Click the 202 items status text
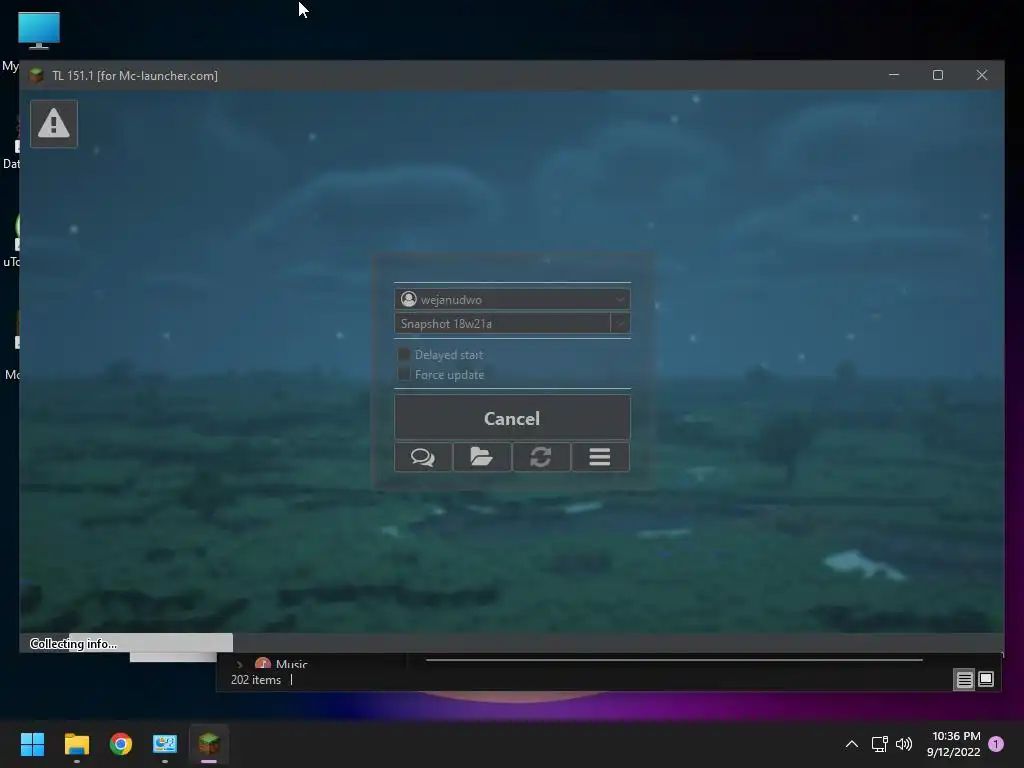 (x=256, y=680)
